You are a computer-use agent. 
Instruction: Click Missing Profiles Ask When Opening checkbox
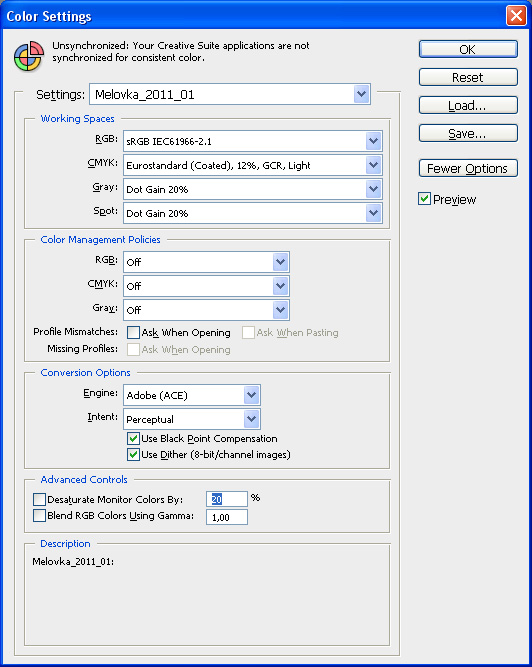point(134,349)
